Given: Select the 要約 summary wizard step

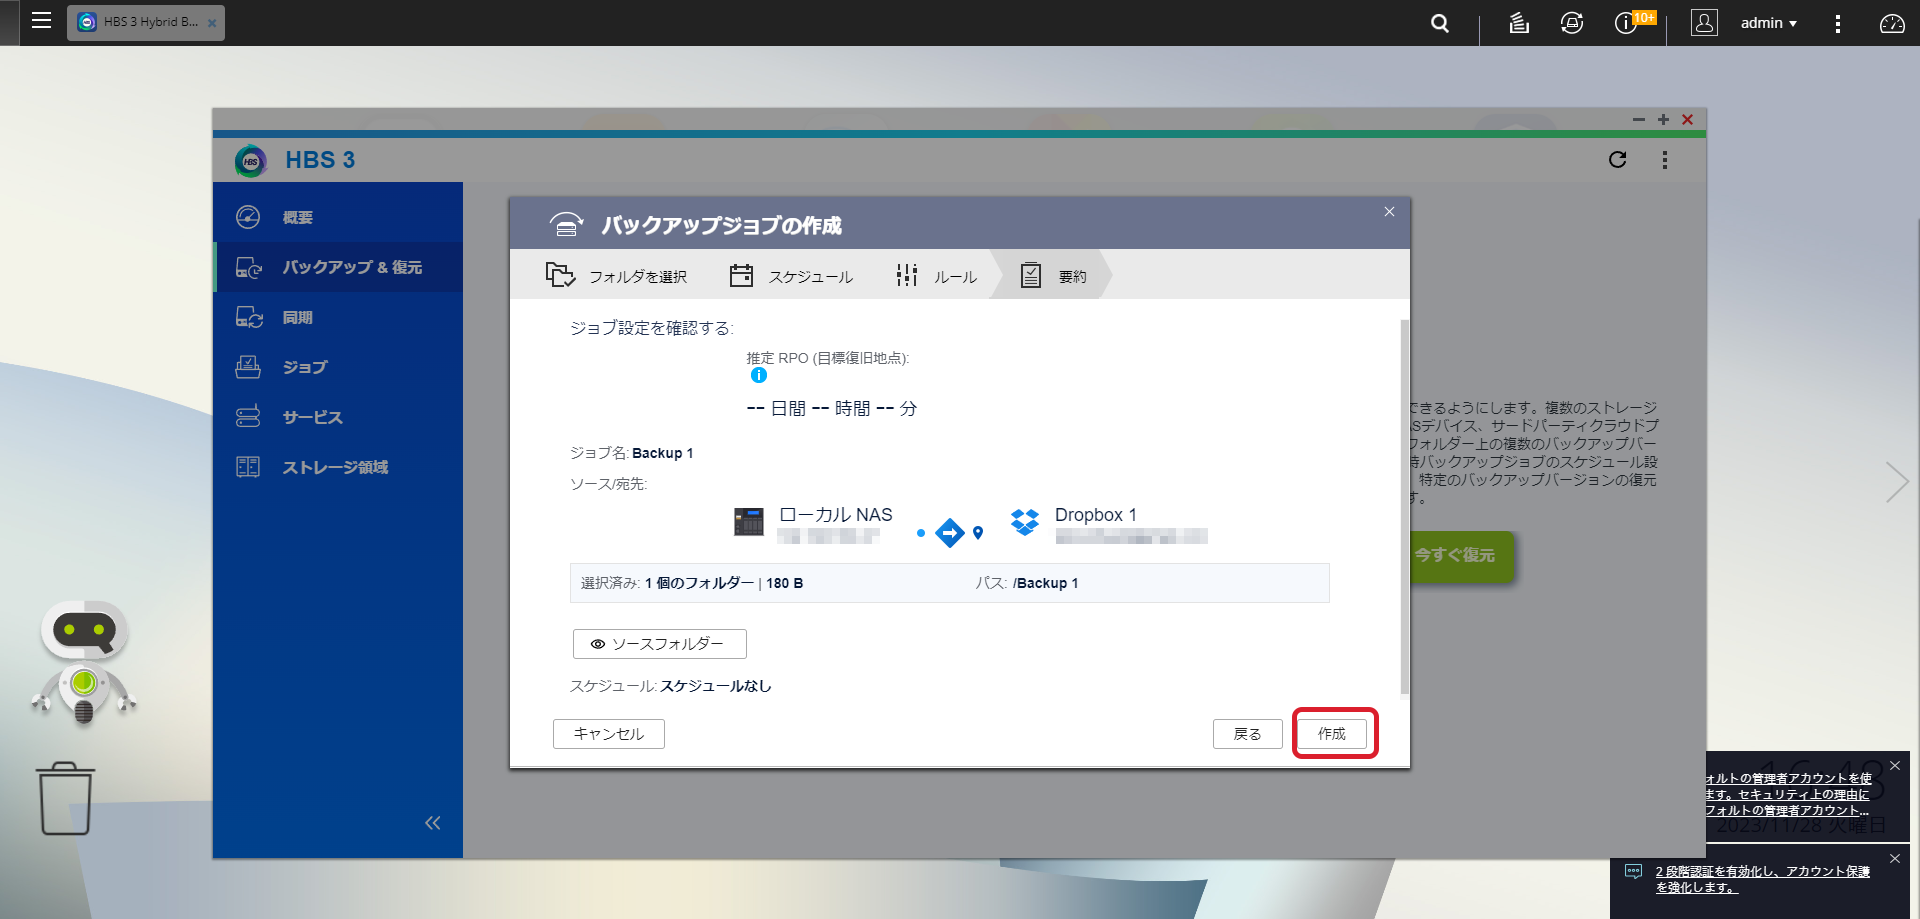Looking at the screenshot, I should click(1052, 275).
